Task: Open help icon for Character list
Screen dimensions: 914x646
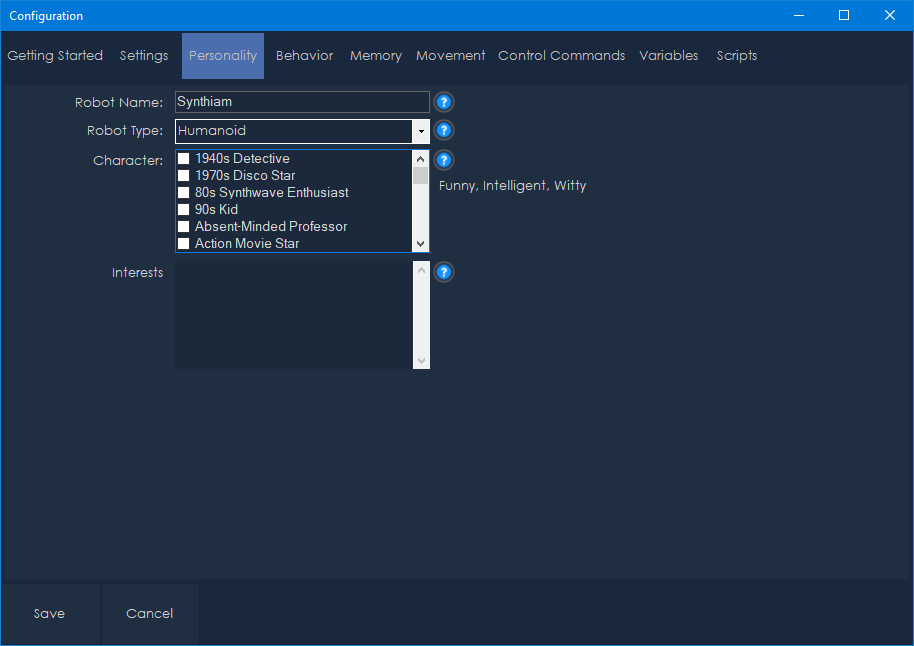Action: tap(444, 160)
